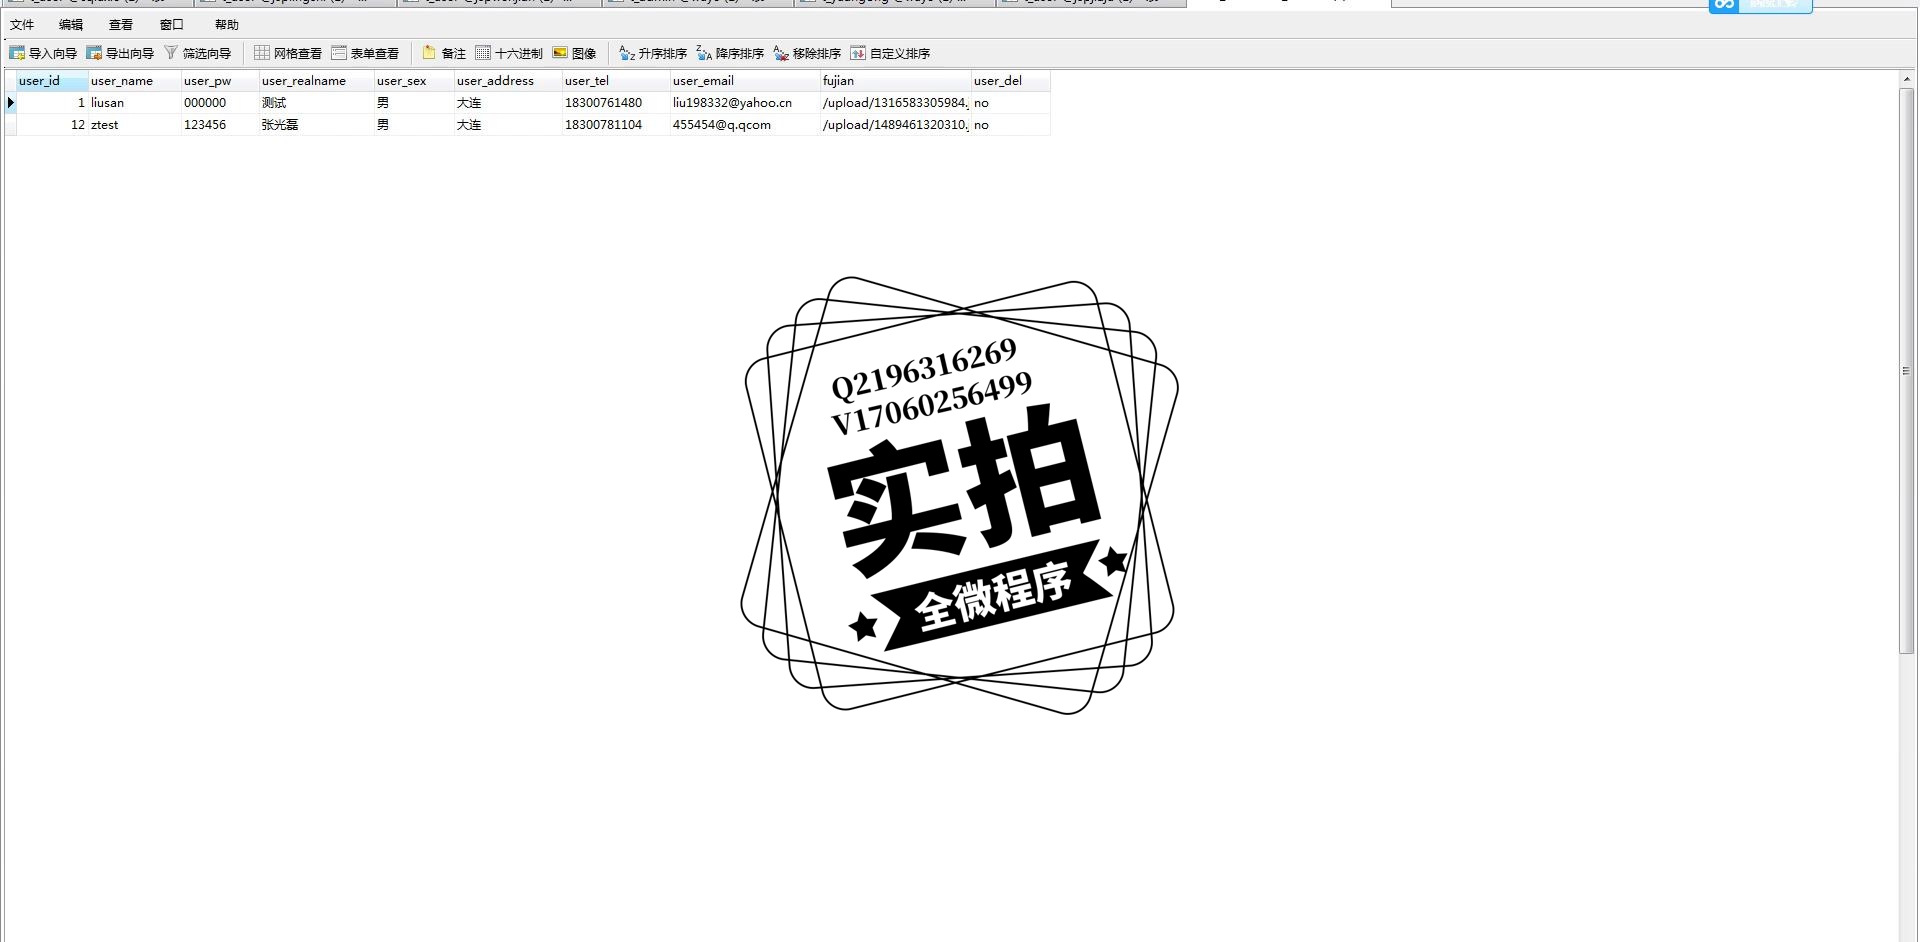1920x942 pixels.
Task: Open the 编辑 menu
Action: click(71, 25)
